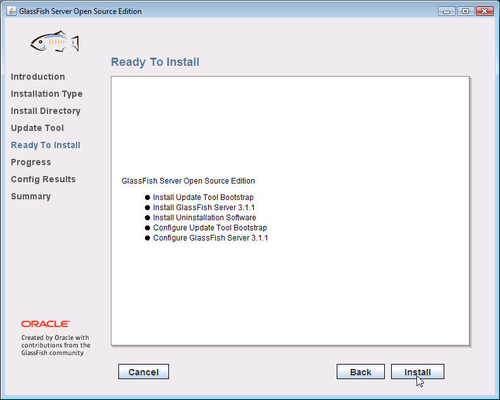The width and height of the screenshot is (500, 400).
Task: Select the Introduction step in sidebar
Action: click(38, 77)
